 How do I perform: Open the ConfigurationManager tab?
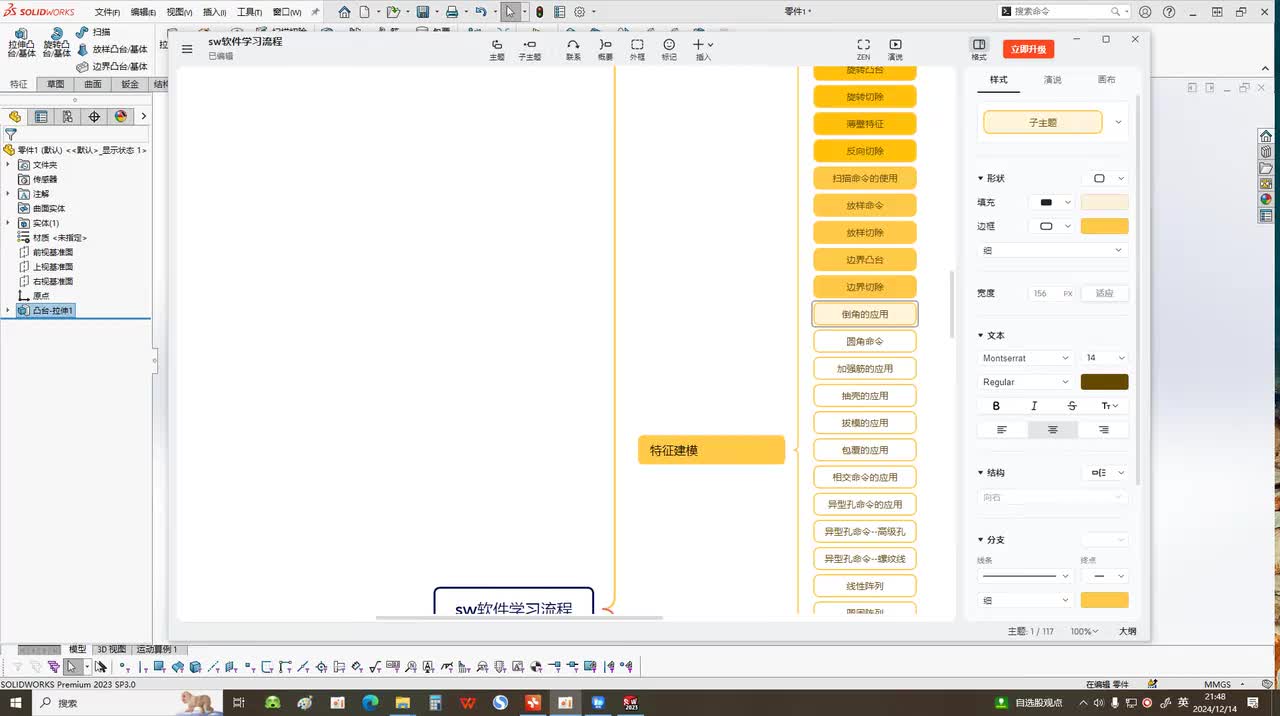(x=67, y=116)
